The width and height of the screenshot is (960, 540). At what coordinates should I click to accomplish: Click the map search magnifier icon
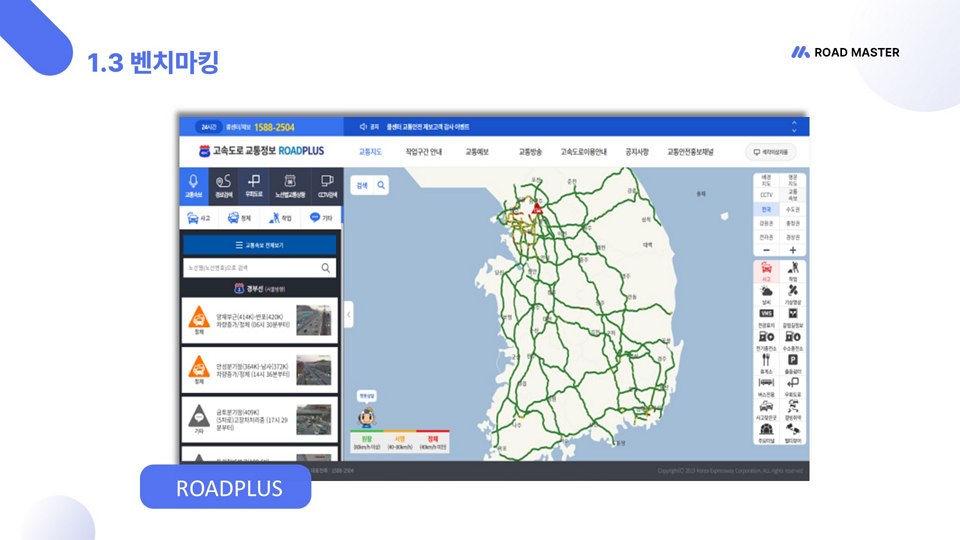click(x=381, y=185)
